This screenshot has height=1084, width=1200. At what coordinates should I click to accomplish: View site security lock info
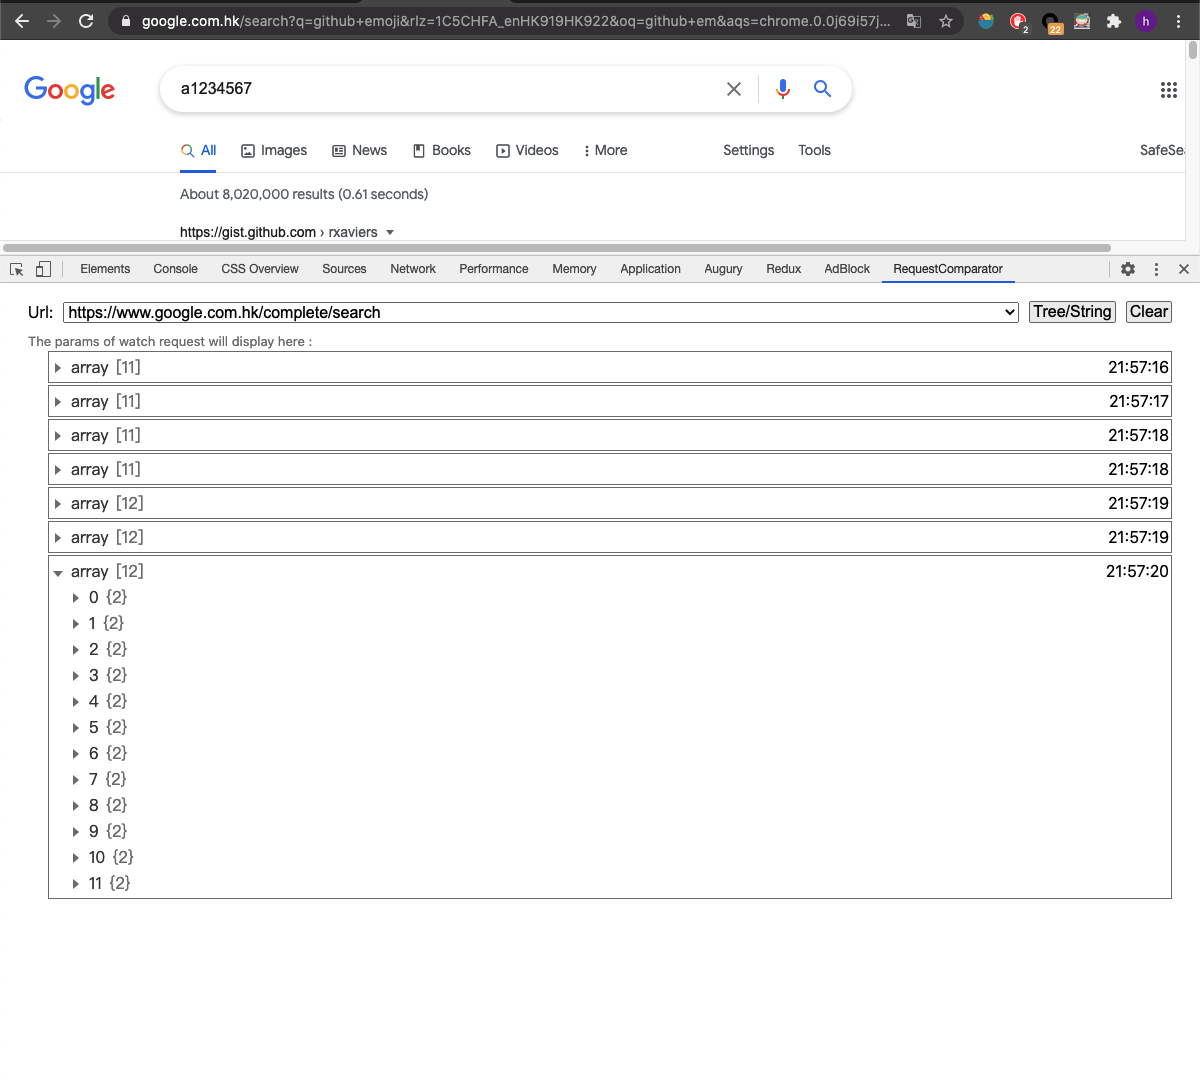[125, 20]
